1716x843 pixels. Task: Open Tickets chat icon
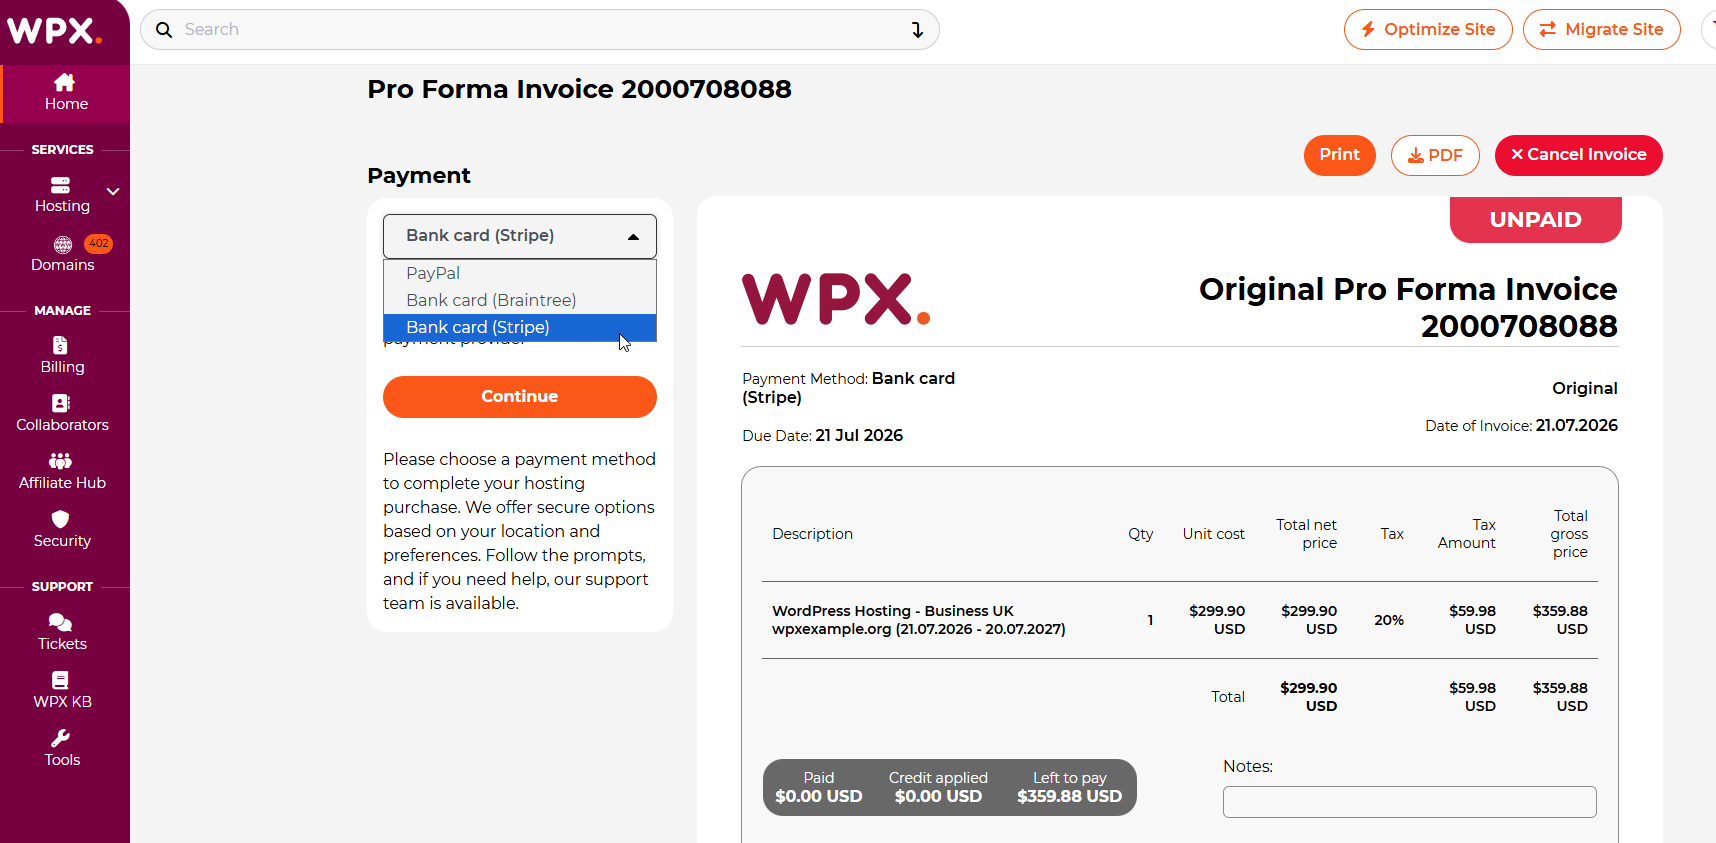tap(60, 622)
